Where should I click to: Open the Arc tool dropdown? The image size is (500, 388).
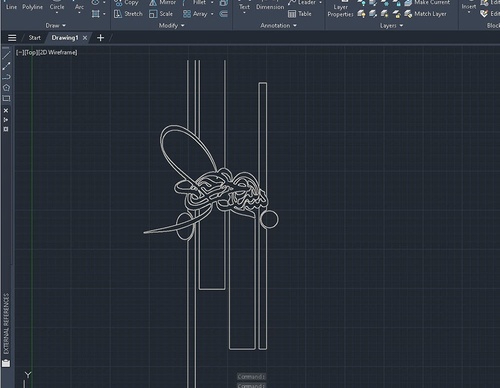(x=79, y=13)
